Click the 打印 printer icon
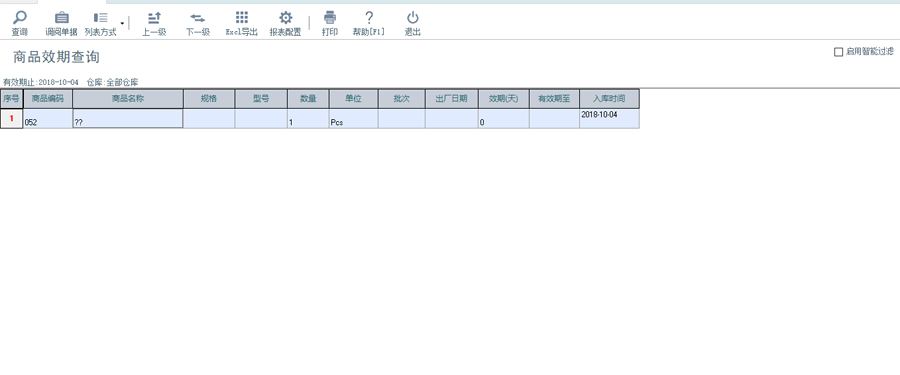Screen dimensions: 900x375 [x=330, y=18]
